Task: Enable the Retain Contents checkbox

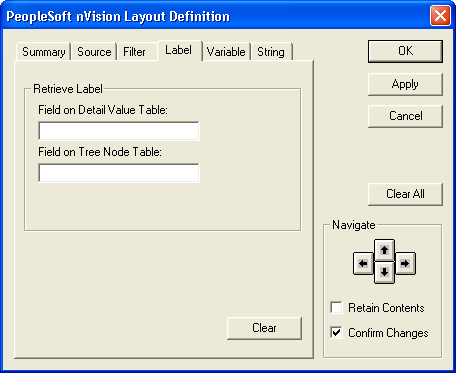Action: pyautogui.click(x=336, y=307)
